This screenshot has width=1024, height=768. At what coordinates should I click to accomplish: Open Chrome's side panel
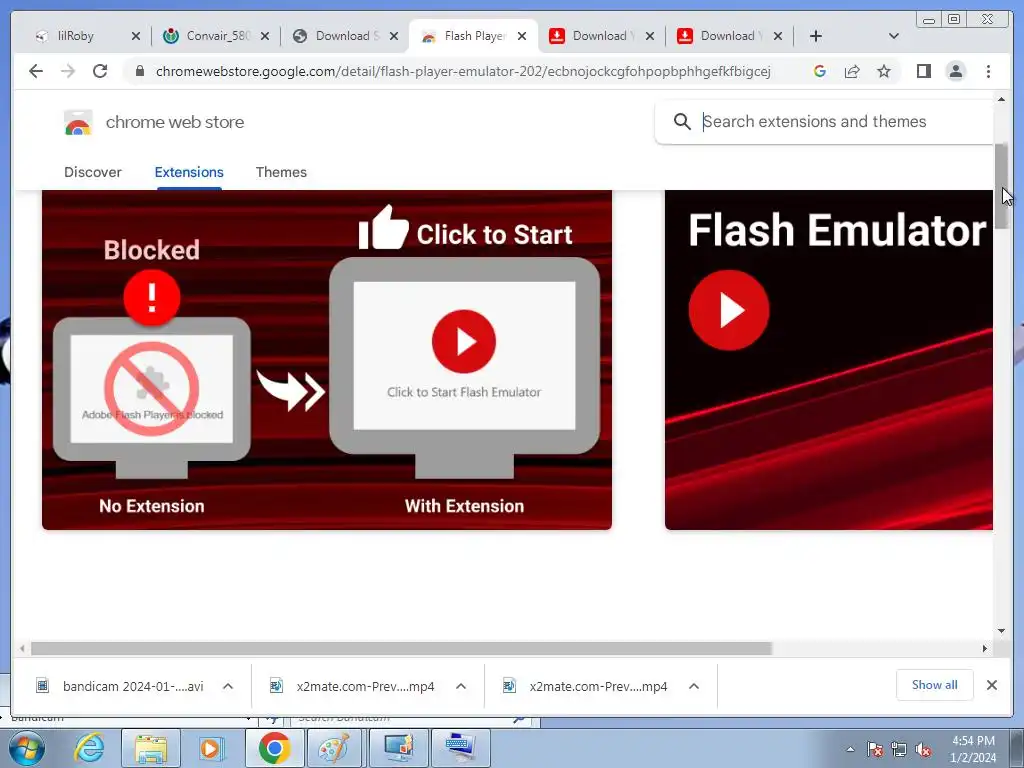[x=923, y=71]
